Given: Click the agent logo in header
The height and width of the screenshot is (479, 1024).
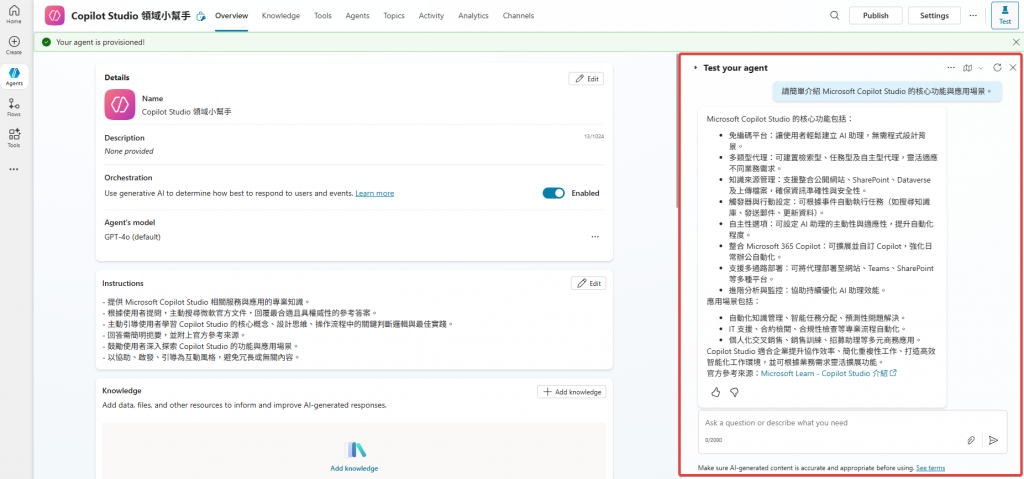Looking at the screenshot, I should (54, 16).
